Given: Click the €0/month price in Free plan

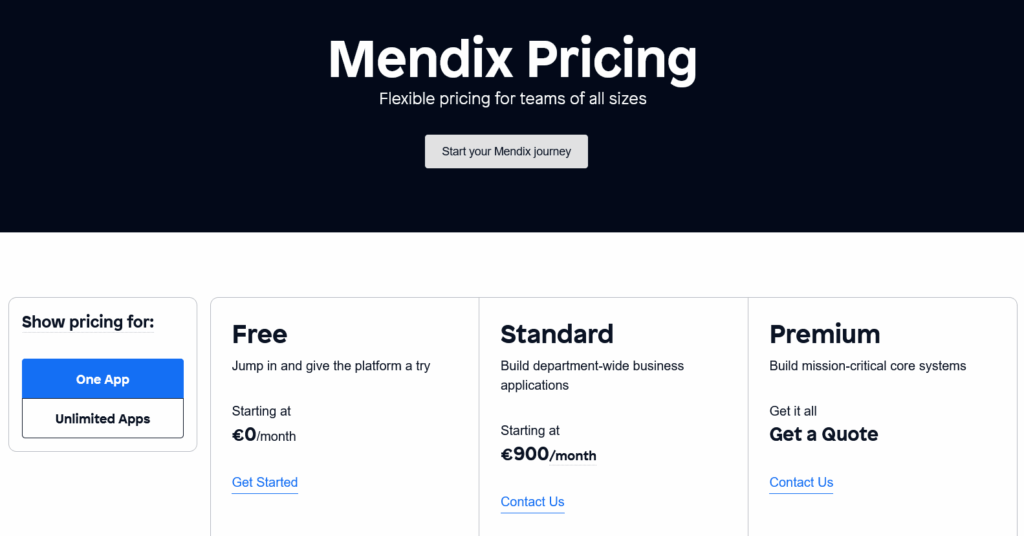Looking at the screenshot, I should [264, 435].
